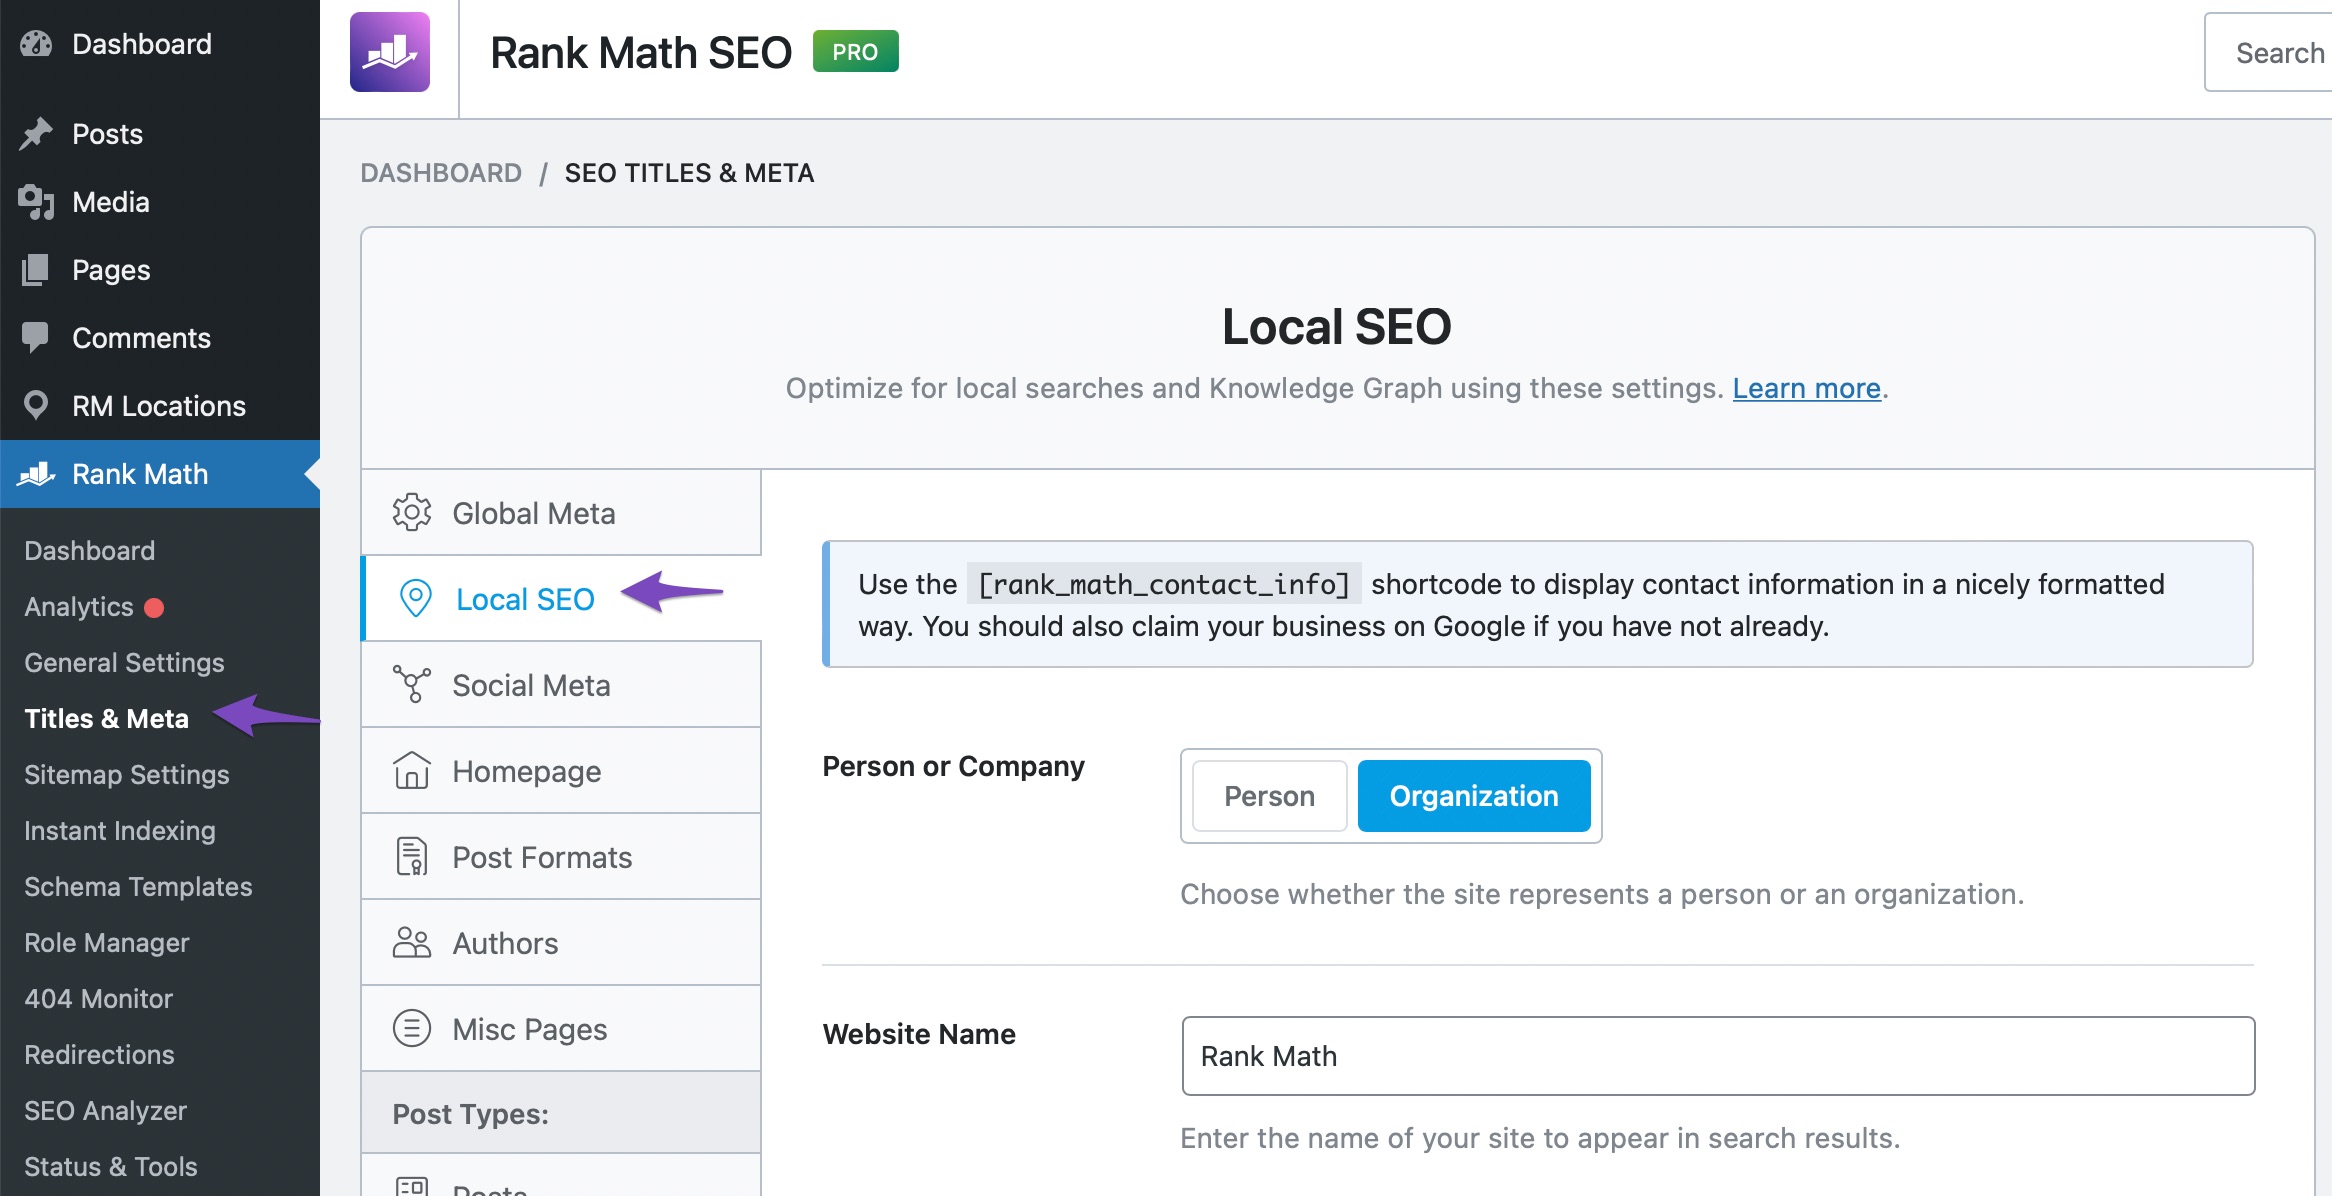The height and width of the screenshot is (1196, 2332).
Task: Click the green PRO badge
Action: click(855, 51)
